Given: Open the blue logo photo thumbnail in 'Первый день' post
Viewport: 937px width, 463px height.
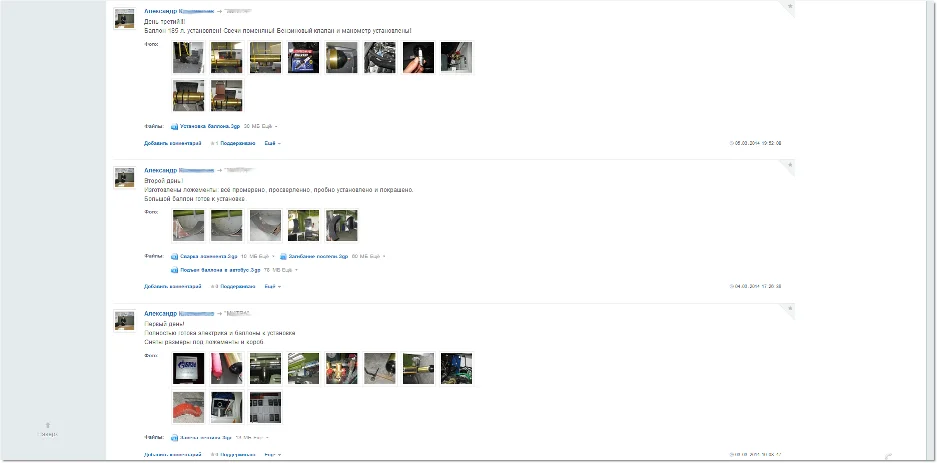Looking at the screenshot, I should pos(188,369).
